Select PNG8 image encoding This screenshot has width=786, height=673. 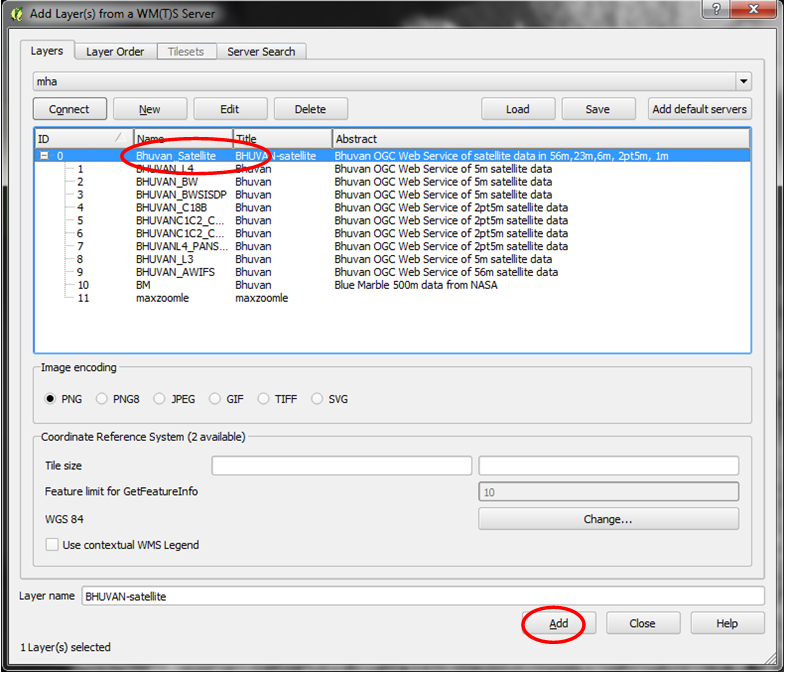(102, 399)
